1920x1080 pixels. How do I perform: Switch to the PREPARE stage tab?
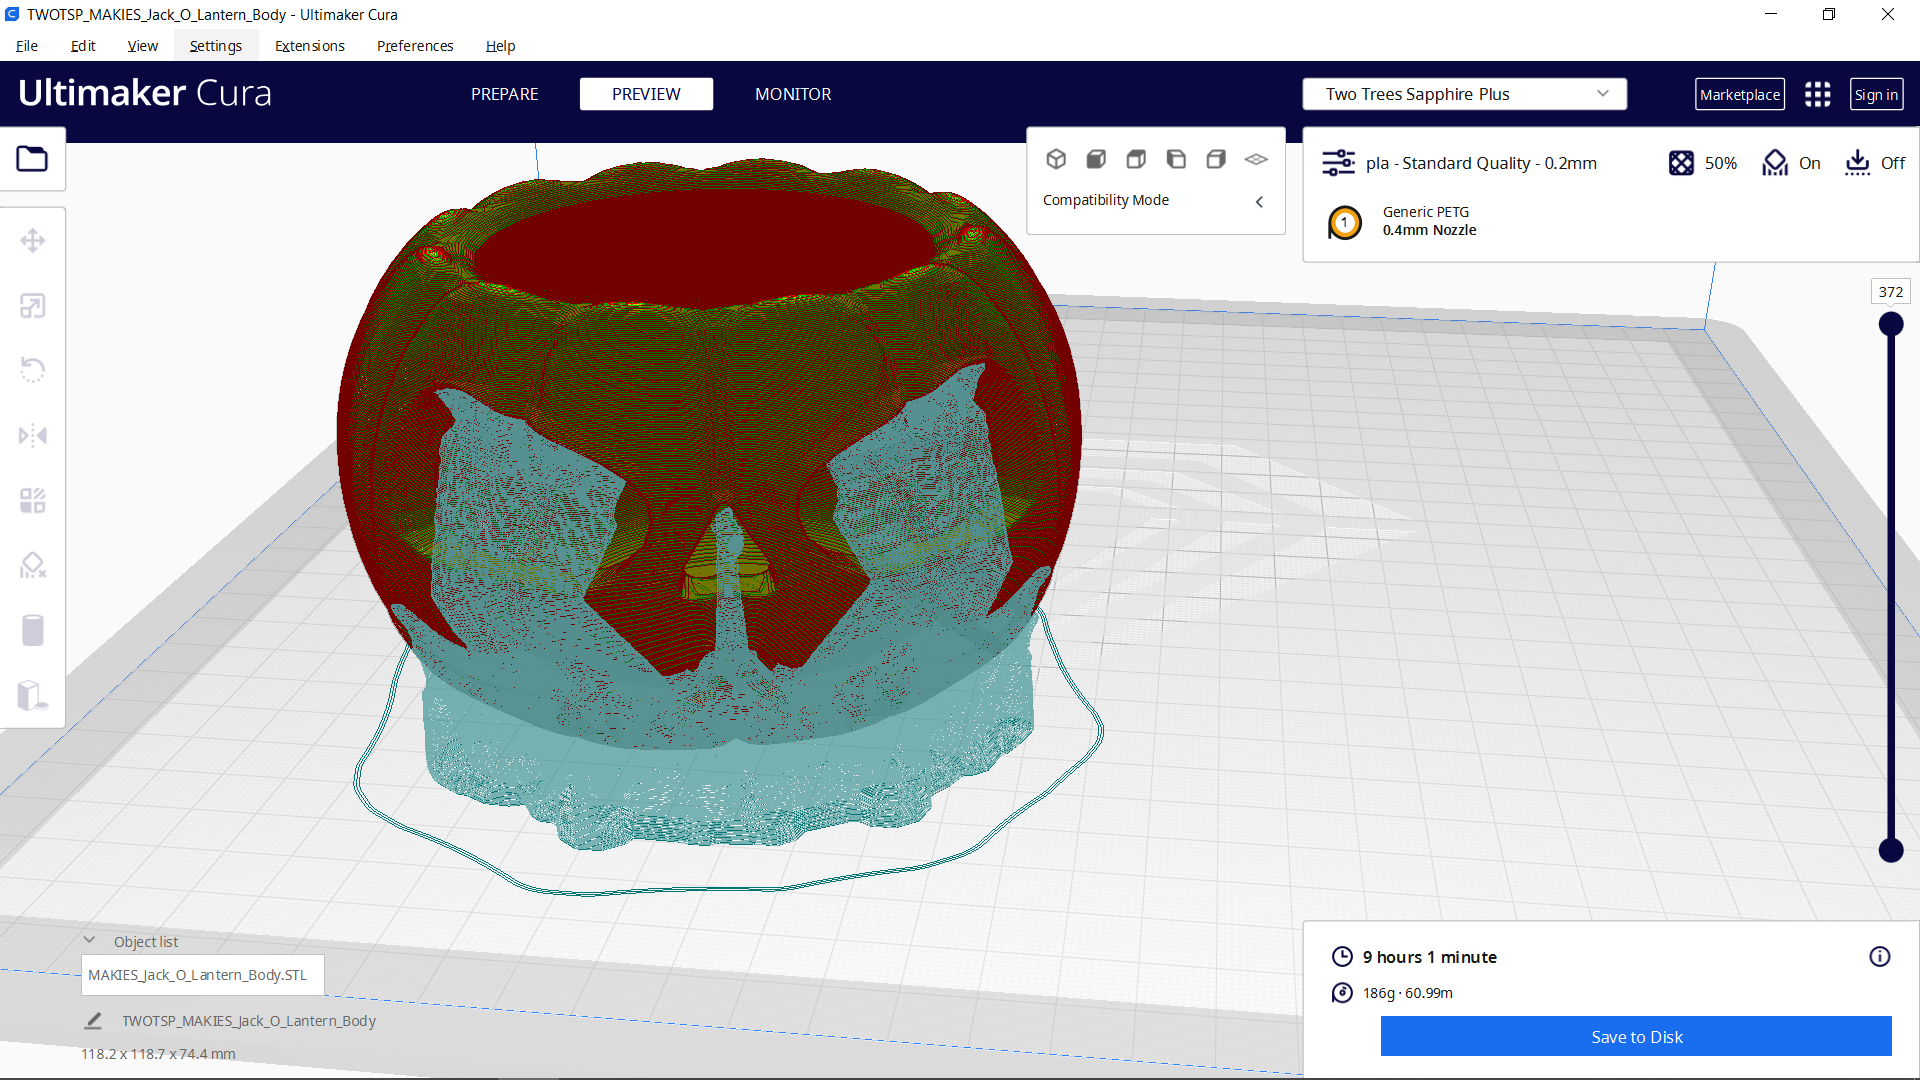(x=505, y=94)
